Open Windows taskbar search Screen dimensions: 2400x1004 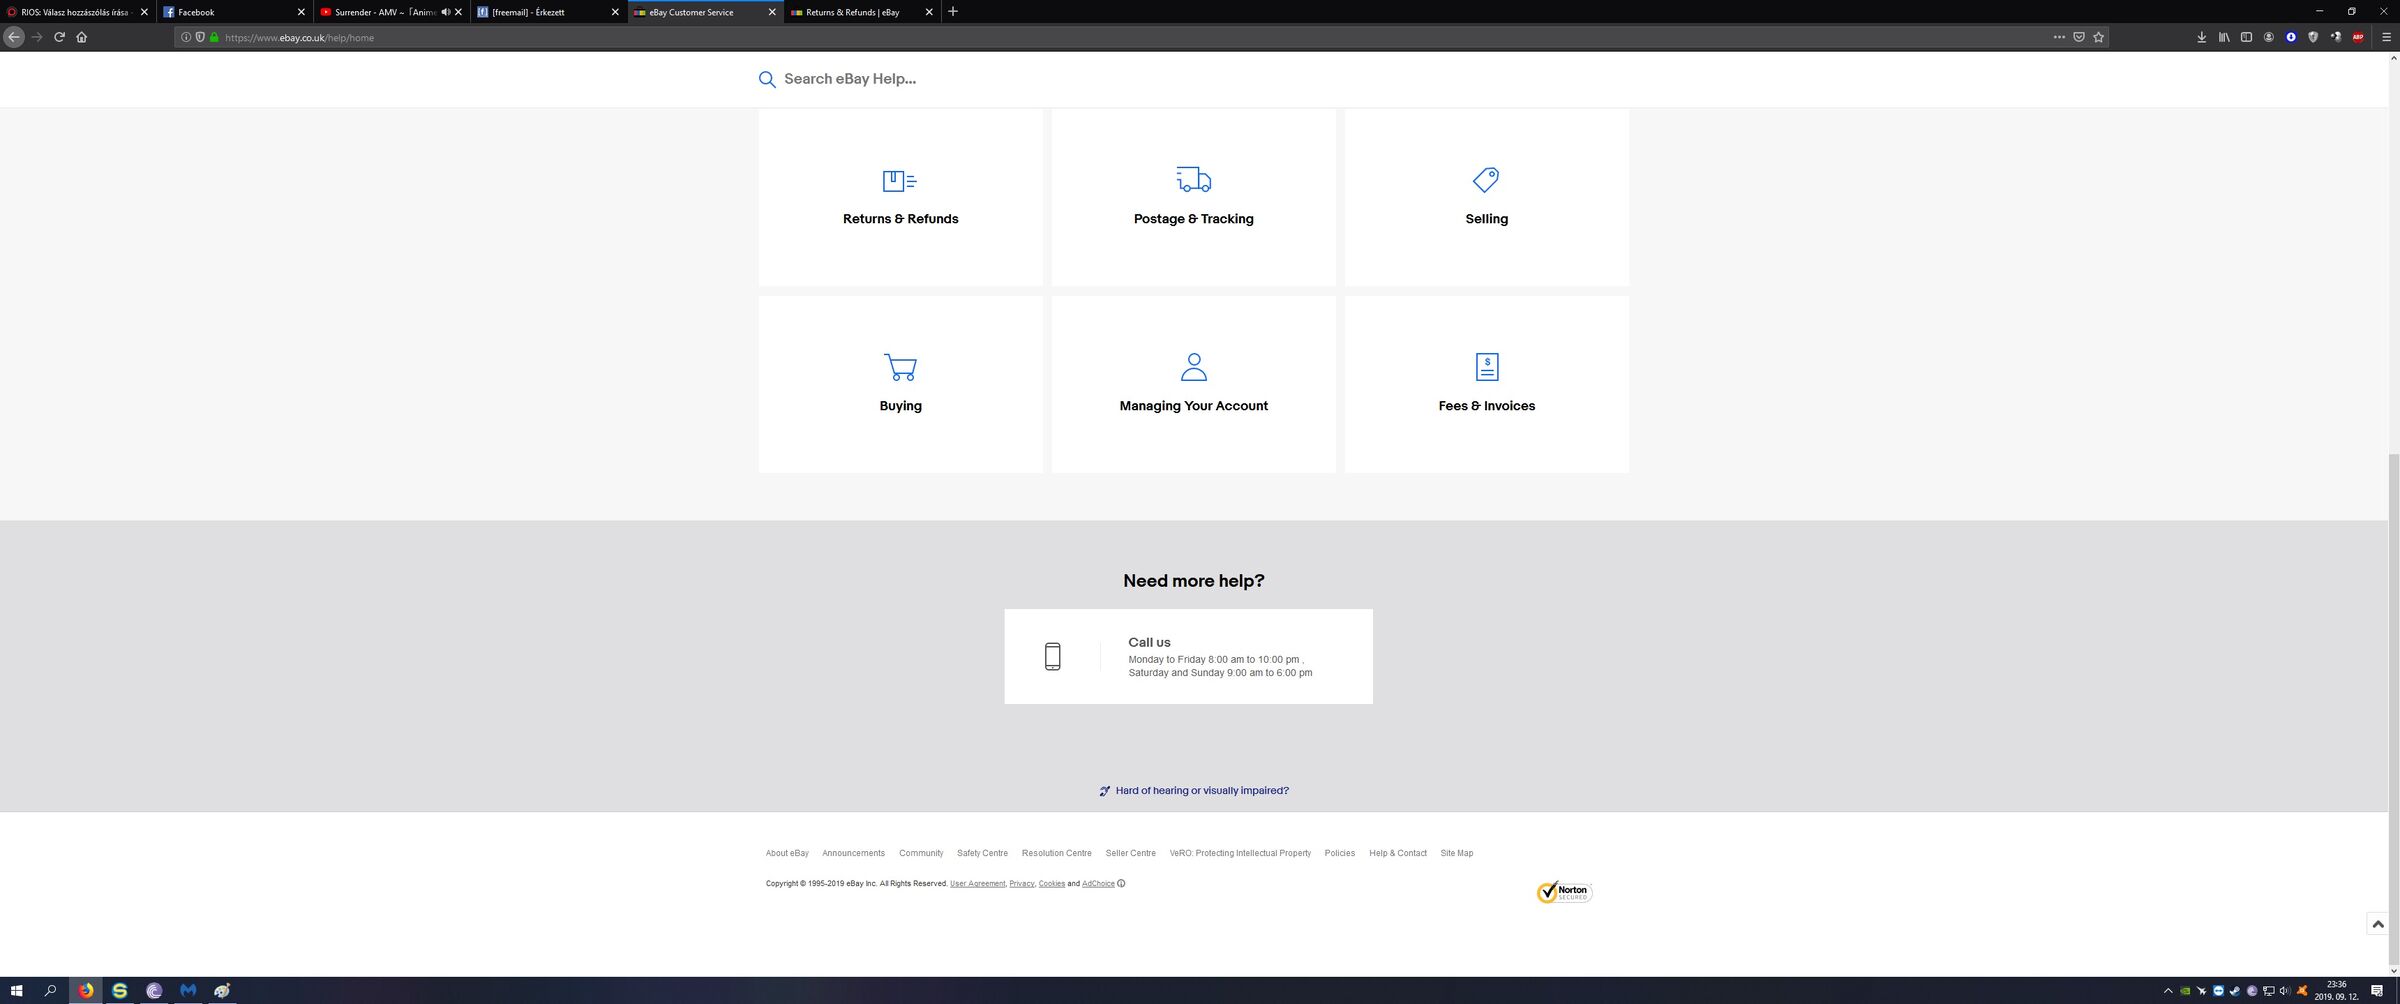click(x=50, y=990)
